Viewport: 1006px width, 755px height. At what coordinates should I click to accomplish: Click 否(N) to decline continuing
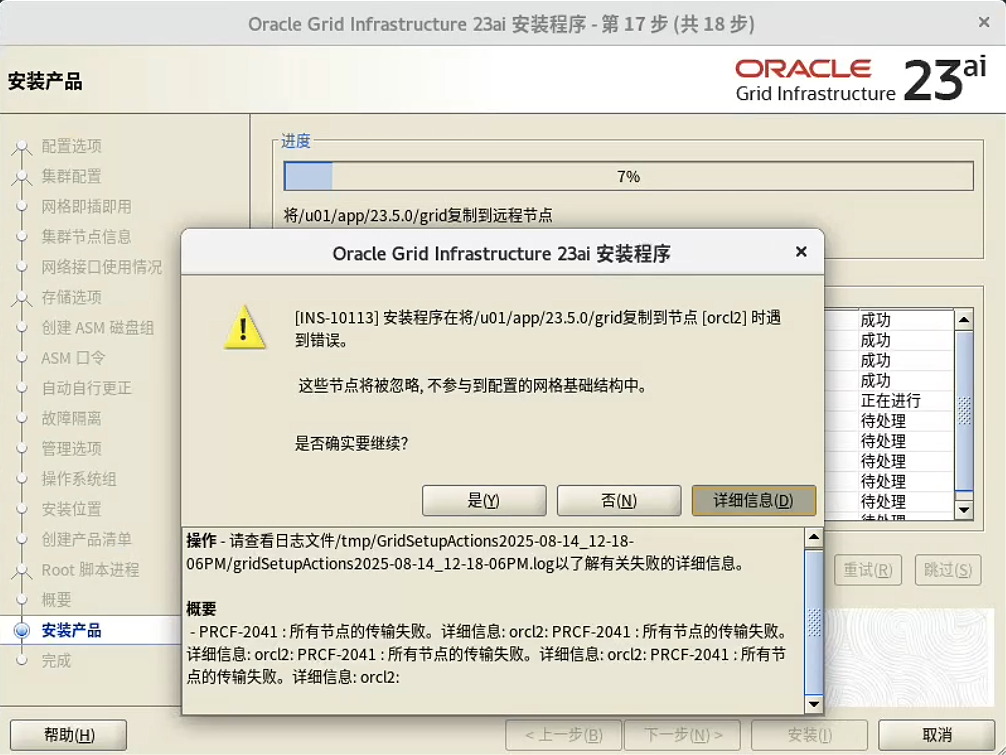pos(619,500)
